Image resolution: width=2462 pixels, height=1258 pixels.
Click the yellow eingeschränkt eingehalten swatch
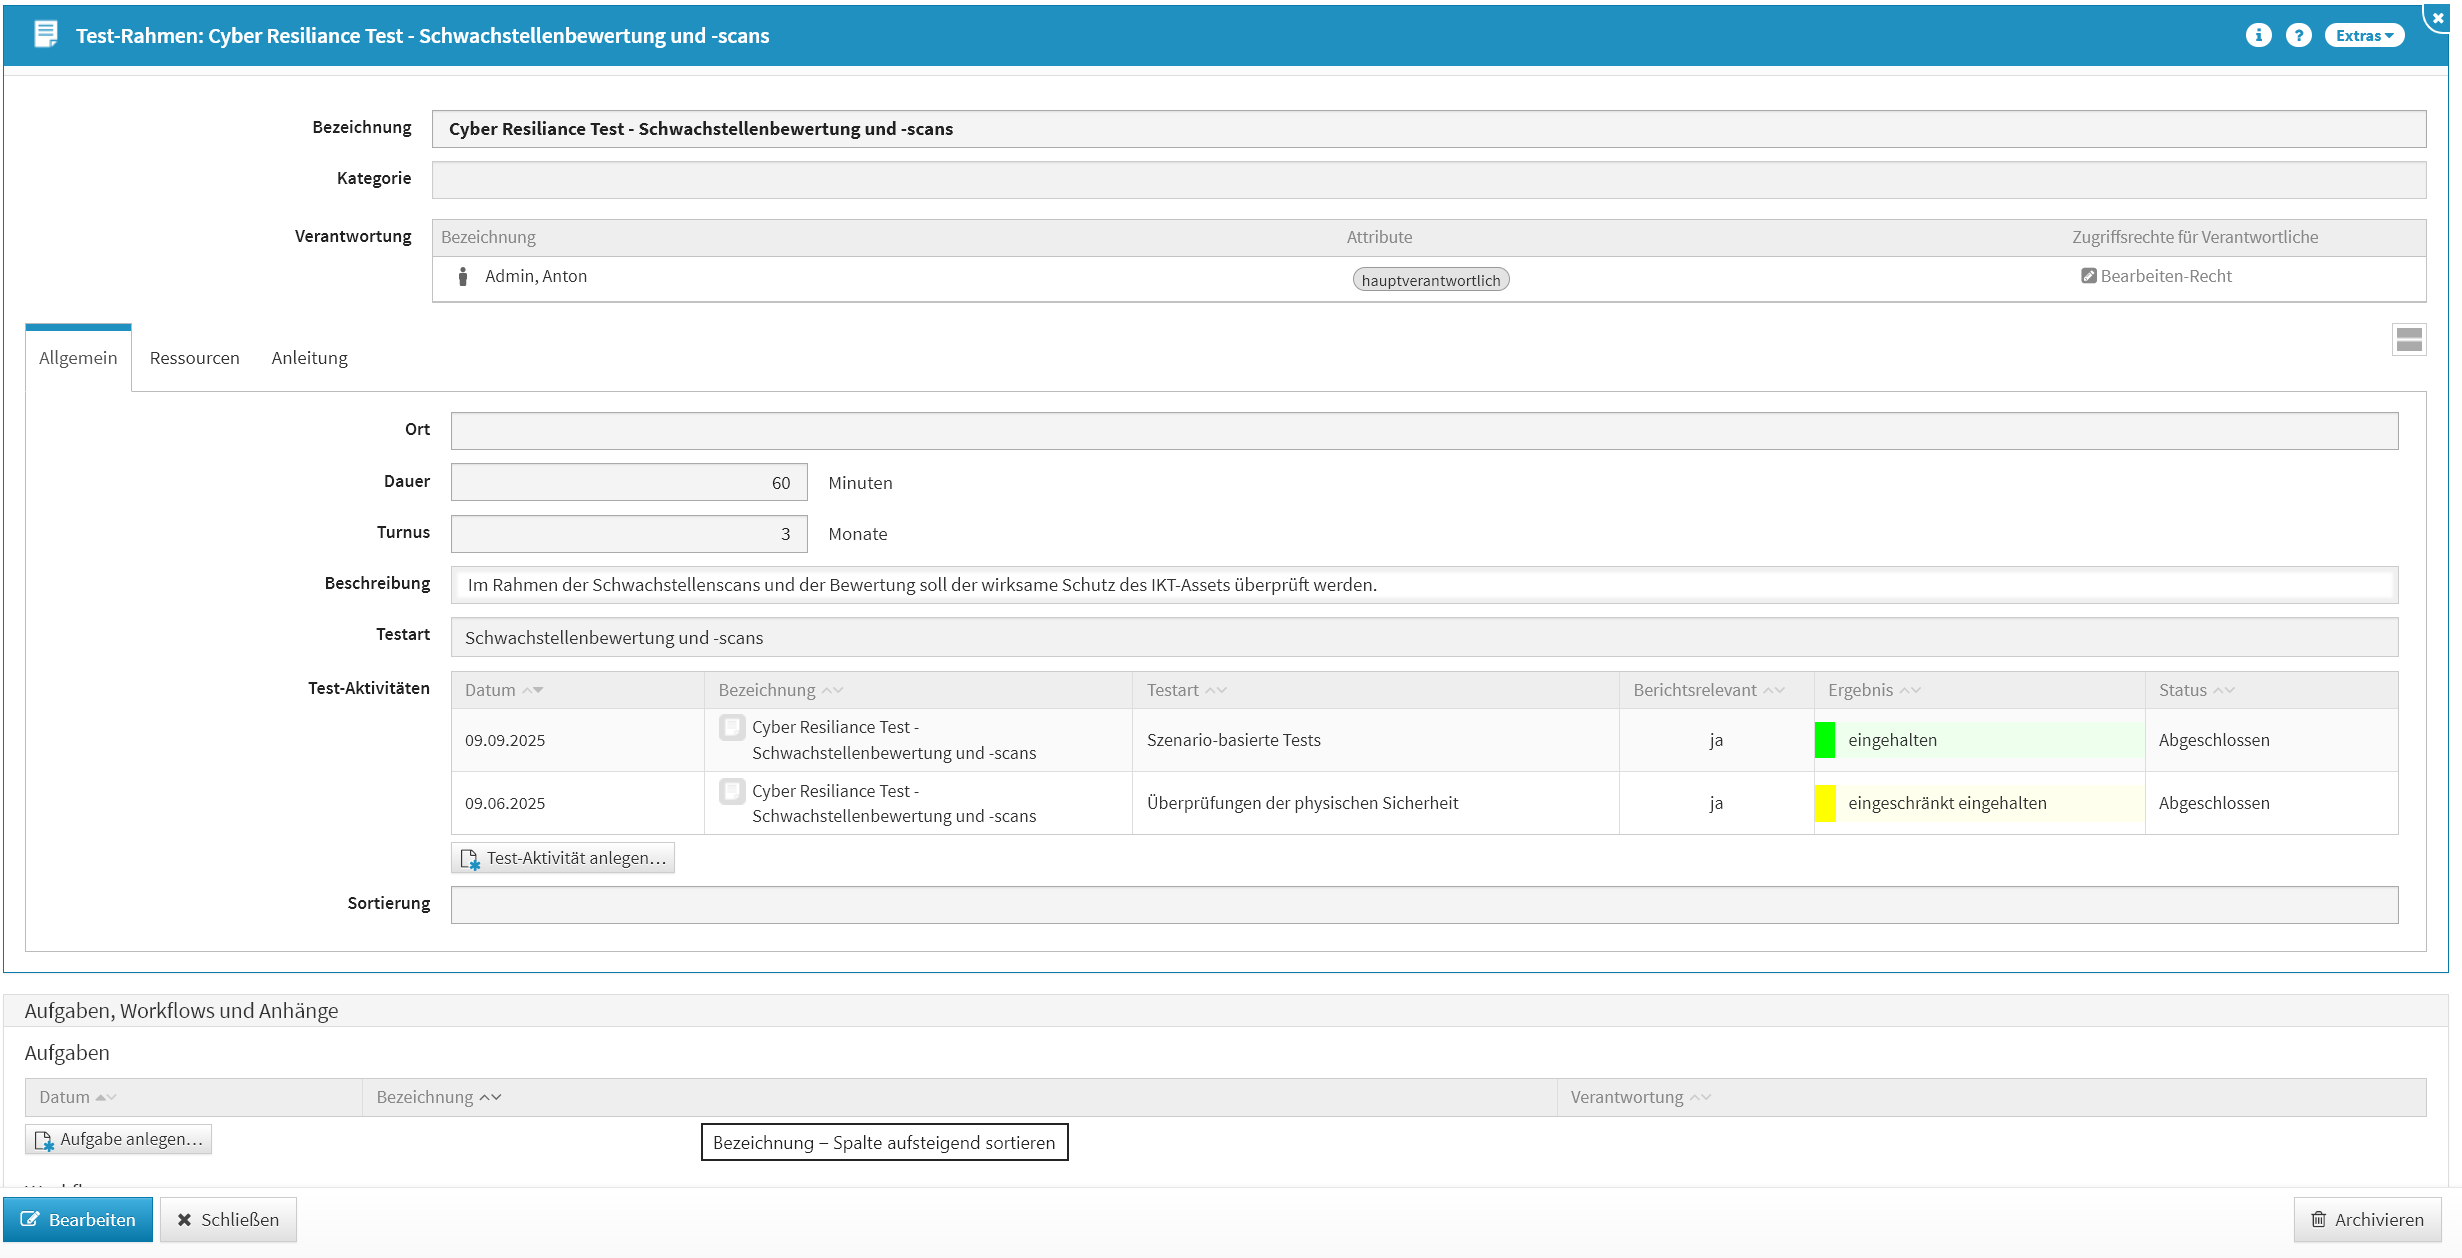pyautogui.click(x=1825, y=803)
